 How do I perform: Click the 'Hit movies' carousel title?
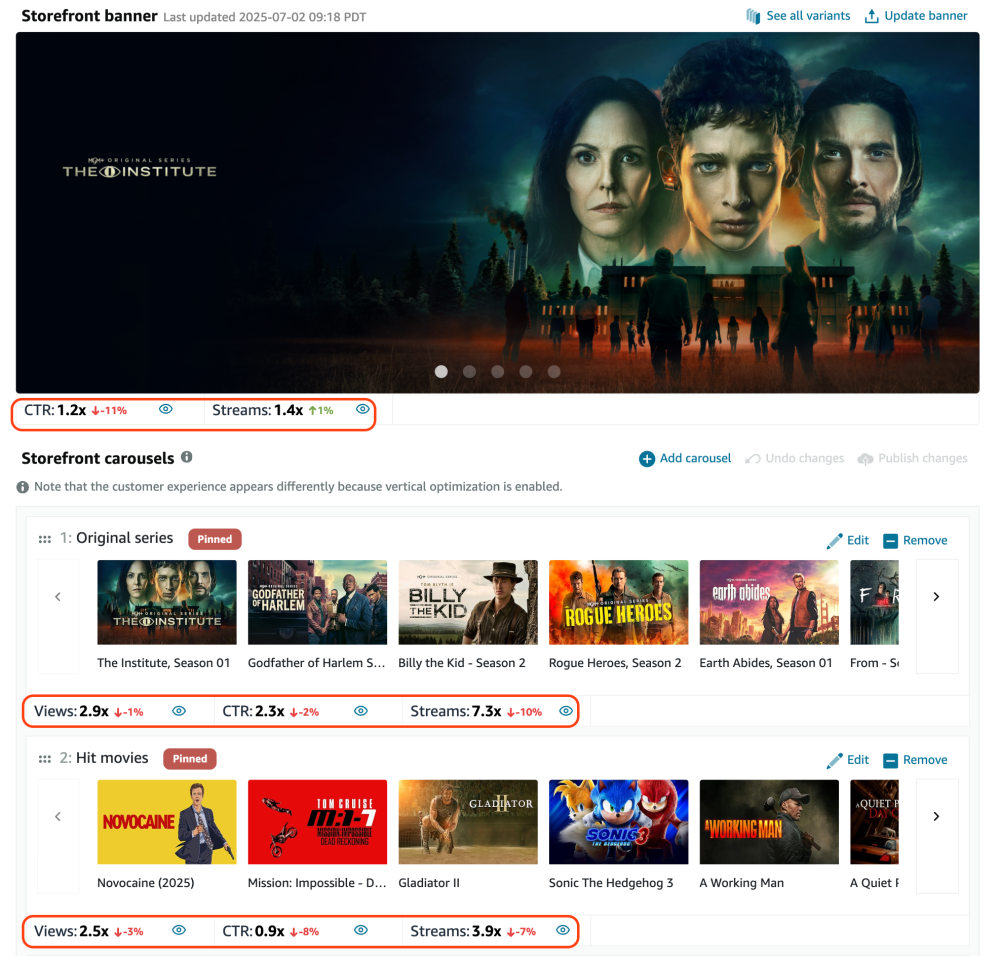point(112,758)
